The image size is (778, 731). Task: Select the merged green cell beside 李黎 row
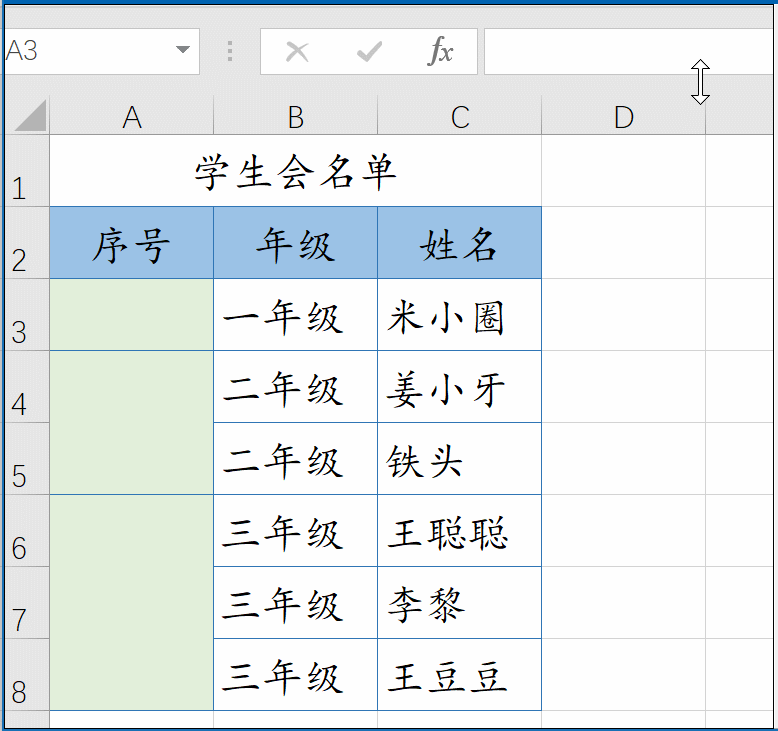click(x=131, y=602)
